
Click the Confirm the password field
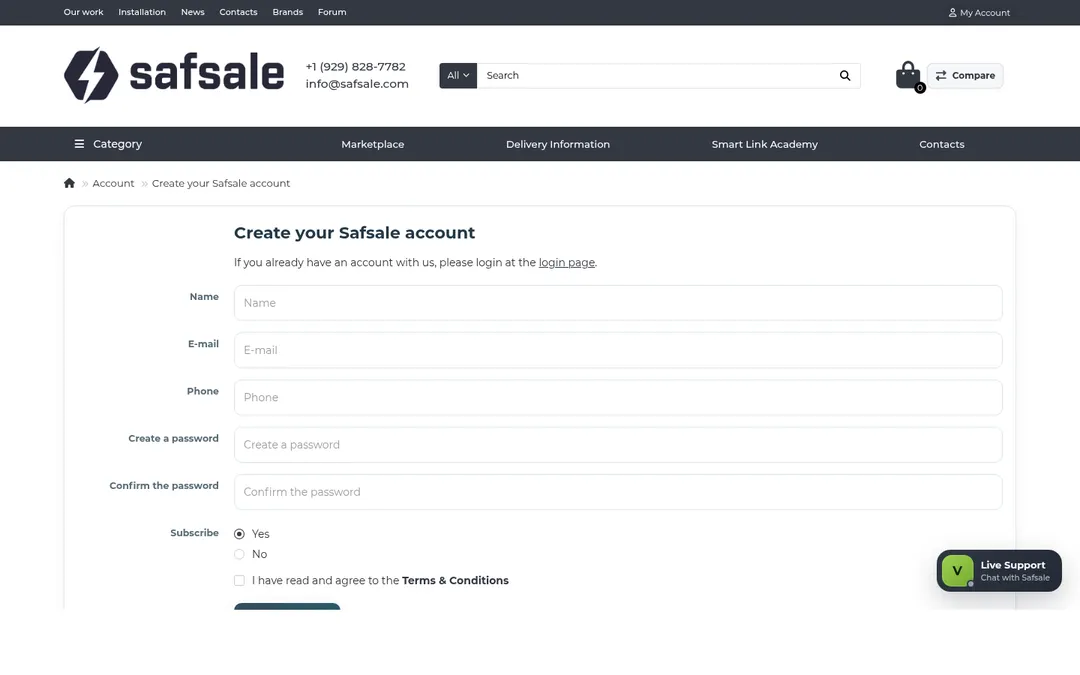tap(618, 492)
